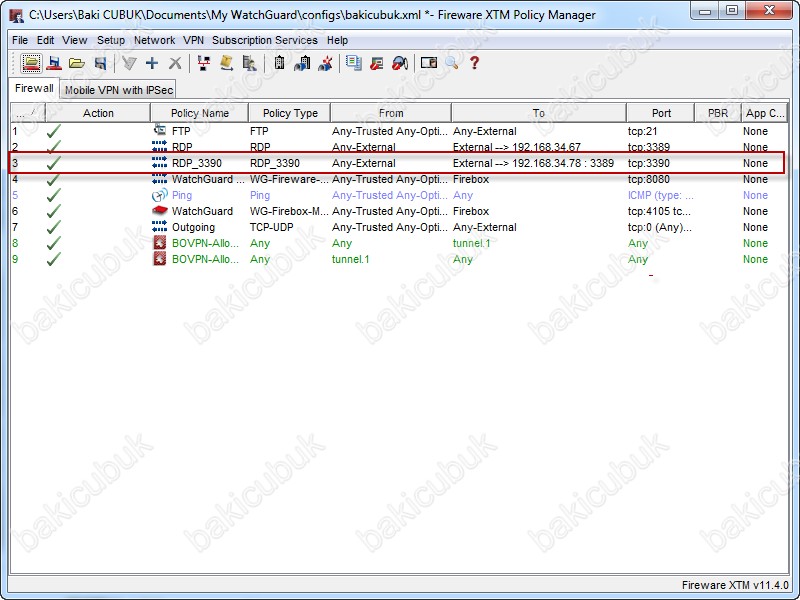Viewport: 800px width, 600px height.
Task: Click the red Firebox icon beside WG-Firebox-M policy
Action: 160,211
